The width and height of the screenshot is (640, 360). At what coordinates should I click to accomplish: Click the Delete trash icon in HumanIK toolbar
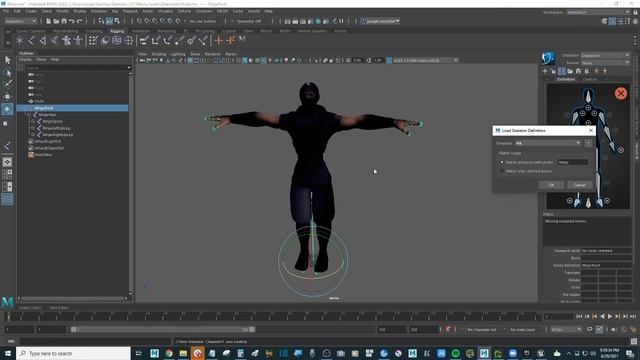[x=587, y=71]
